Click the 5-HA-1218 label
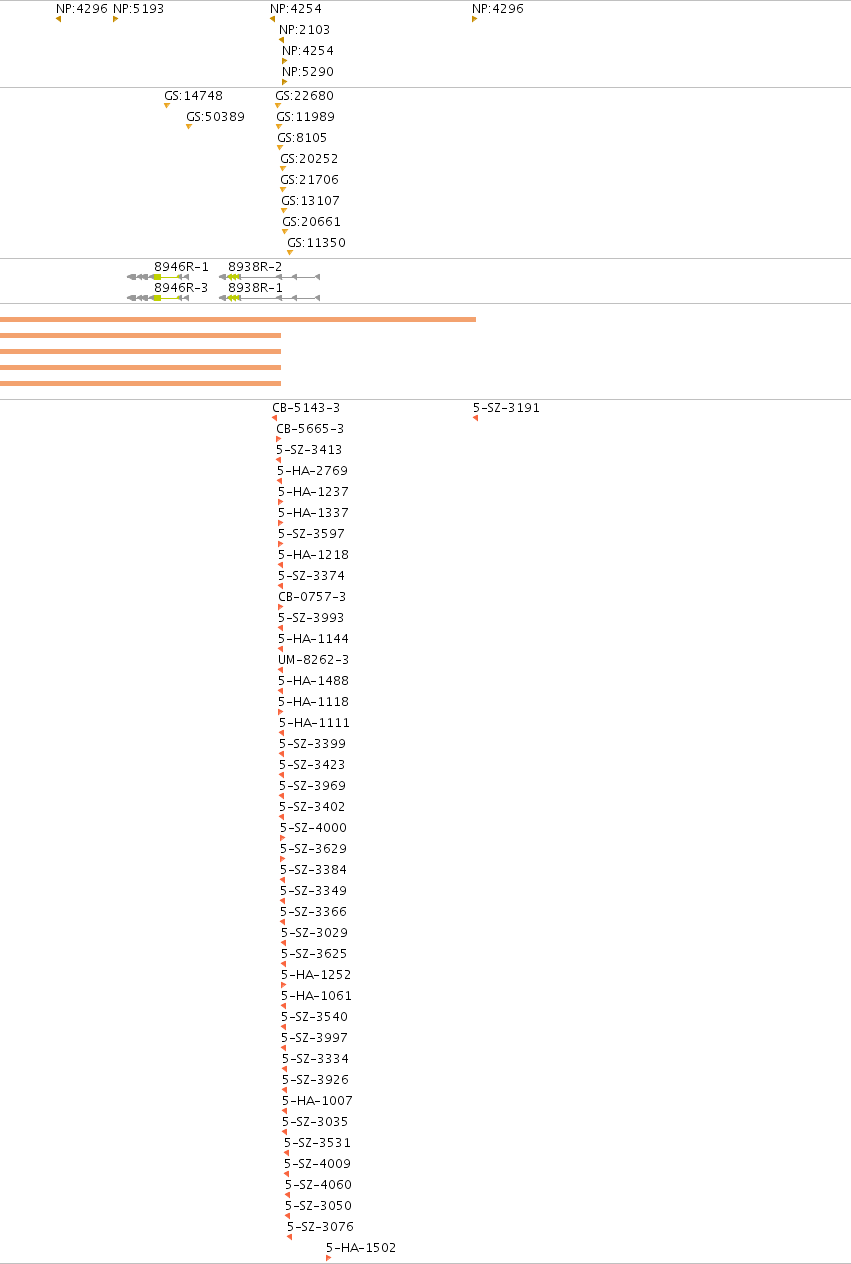The image size is (851, 1264). [313, 555]
